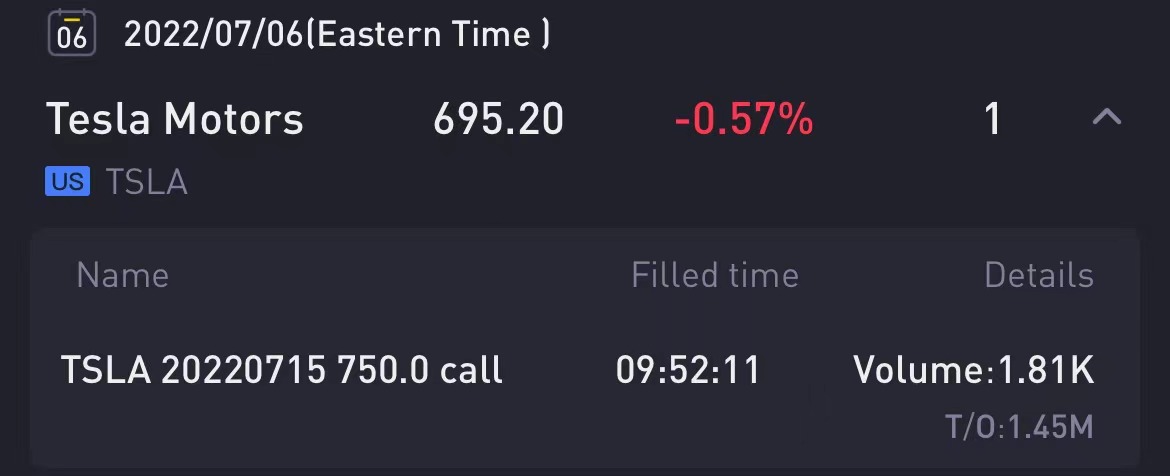Click the options detail card background
Screen dimensions: 1170x476
coord(585,348)
